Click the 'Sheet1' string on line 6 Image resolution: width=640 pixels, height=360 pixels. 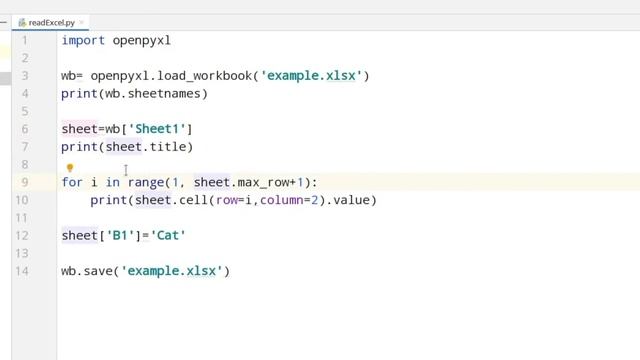[157, 129]
